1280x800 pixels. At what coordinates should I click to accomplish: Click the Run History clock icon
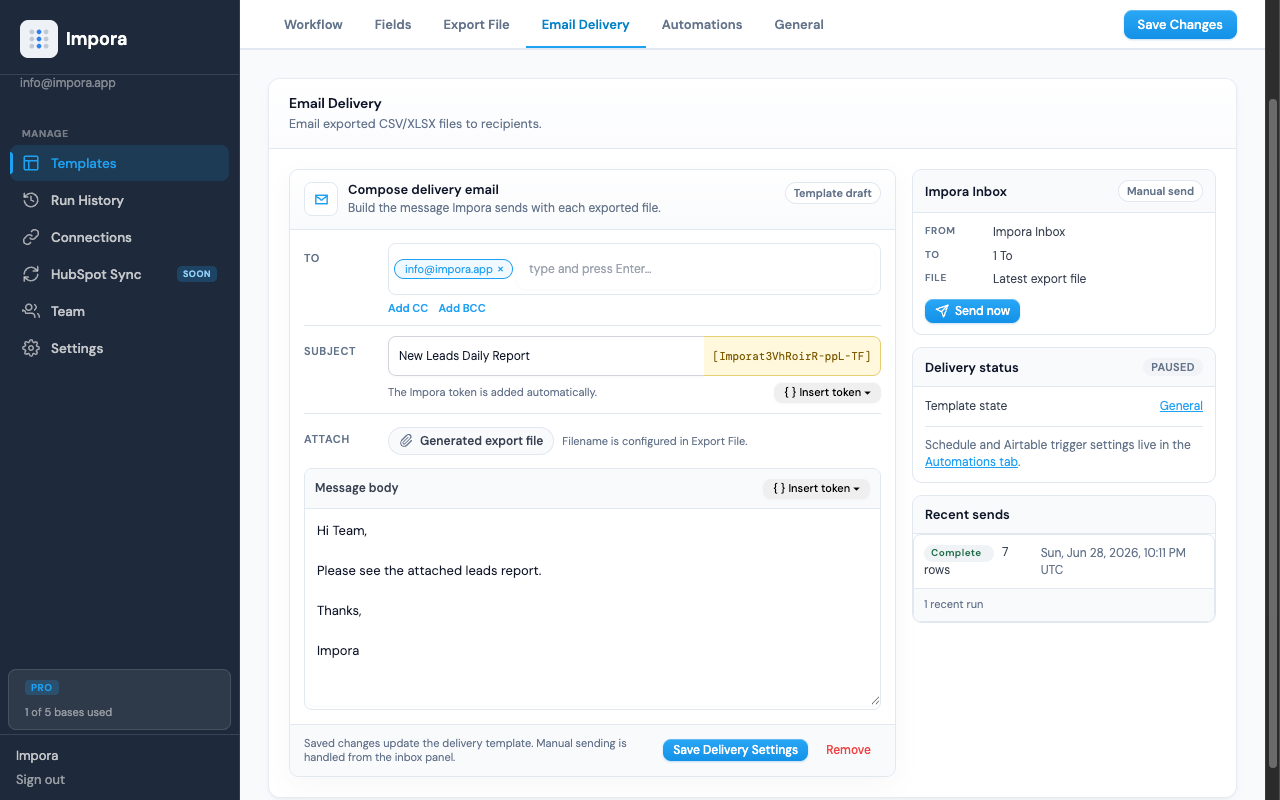(x=31, y=200)
